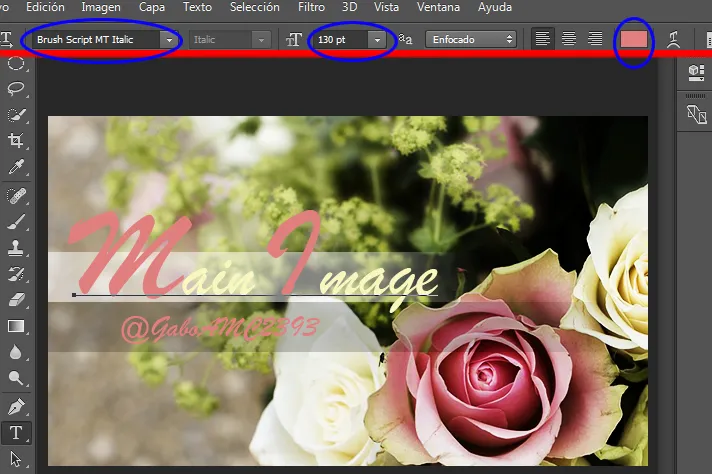Open the 130 pt font size dropdown

point(377,40)
